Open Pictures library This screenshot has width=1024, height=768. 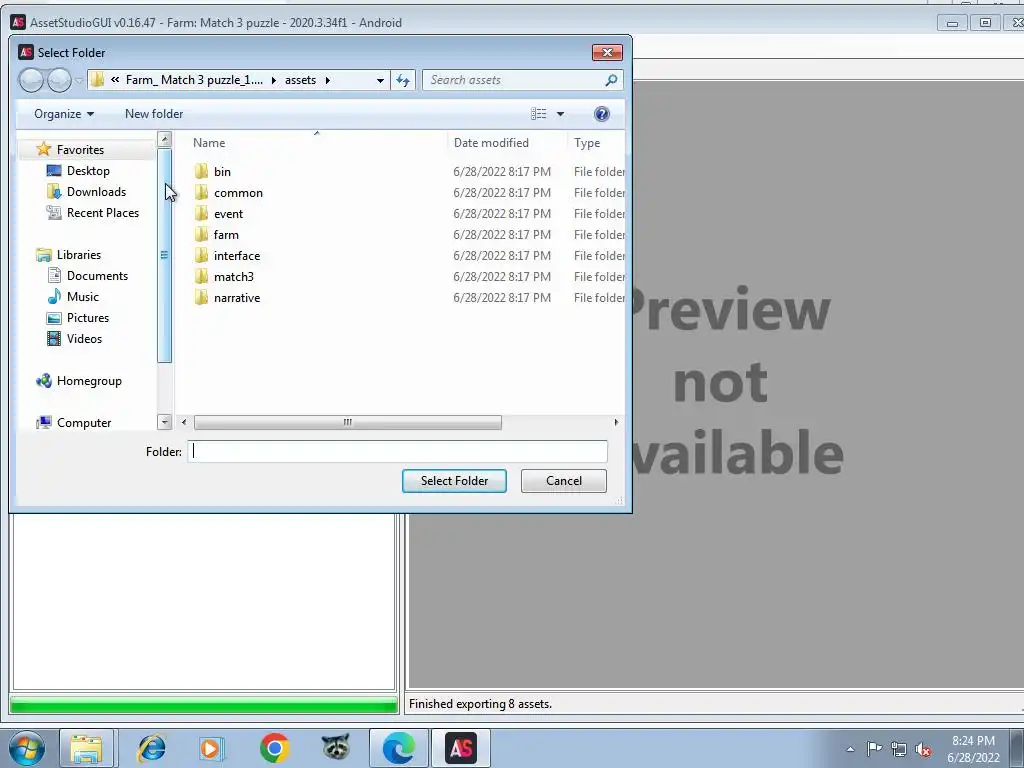(x=88, y=317)
